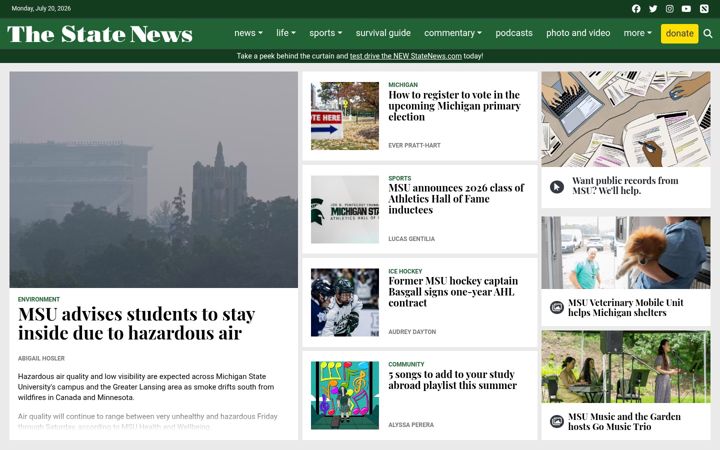Click the MICHIGAN category label
The height and width of the screenshot is (450, 720).
pos(403,85)
